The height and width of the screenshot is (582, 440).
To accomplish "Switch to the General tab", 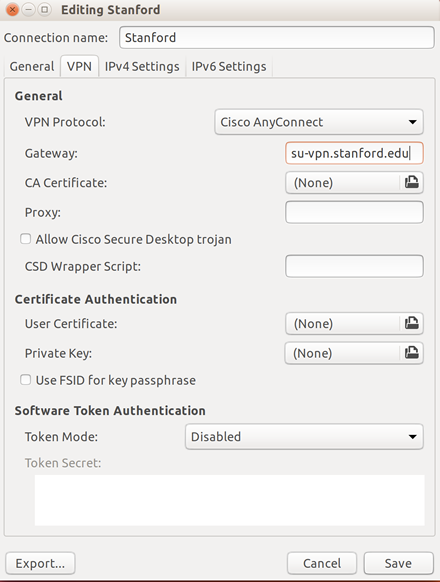I will (x=32, y=66).
